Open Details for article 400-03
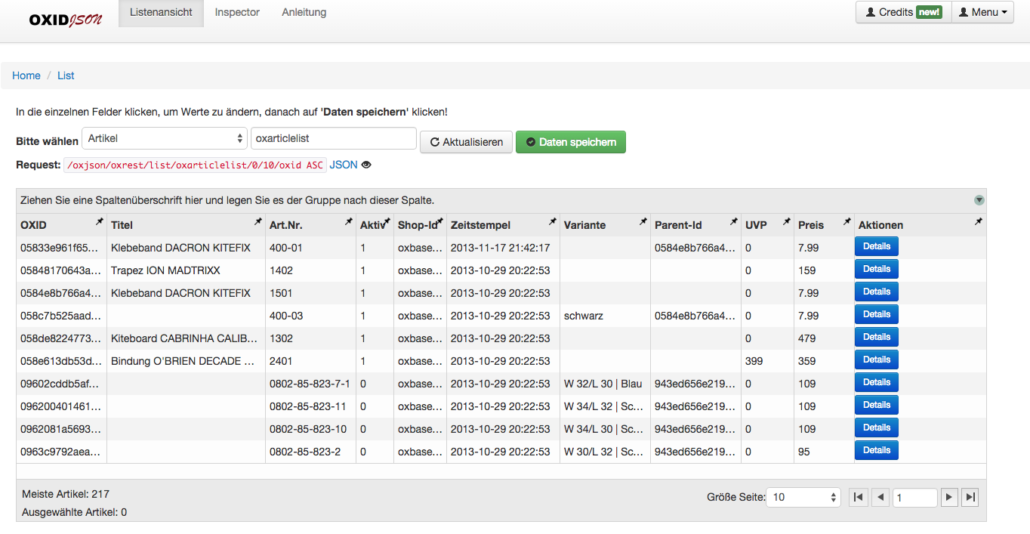Viewport: 1030px width, 534px height. (876, 315)
